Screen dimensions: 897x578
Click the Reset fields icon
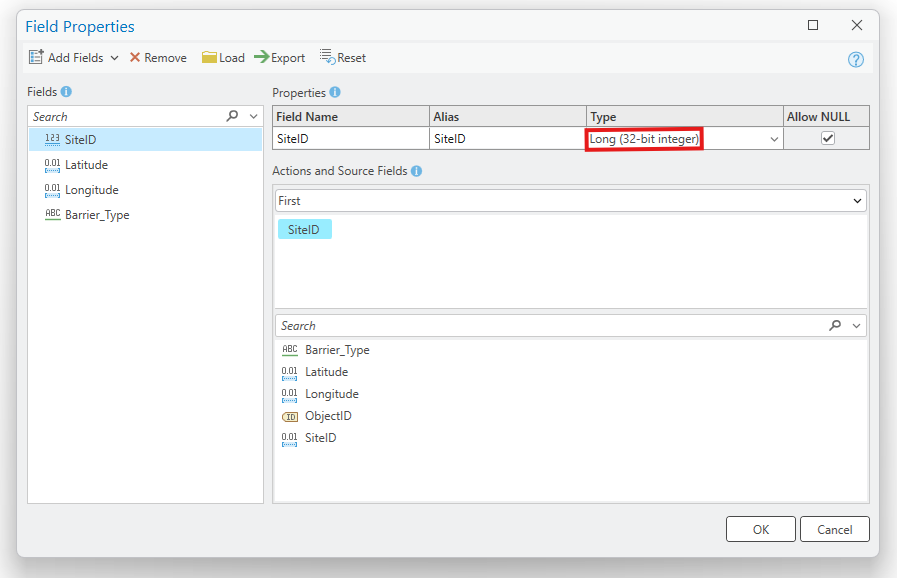click(328, 57)
